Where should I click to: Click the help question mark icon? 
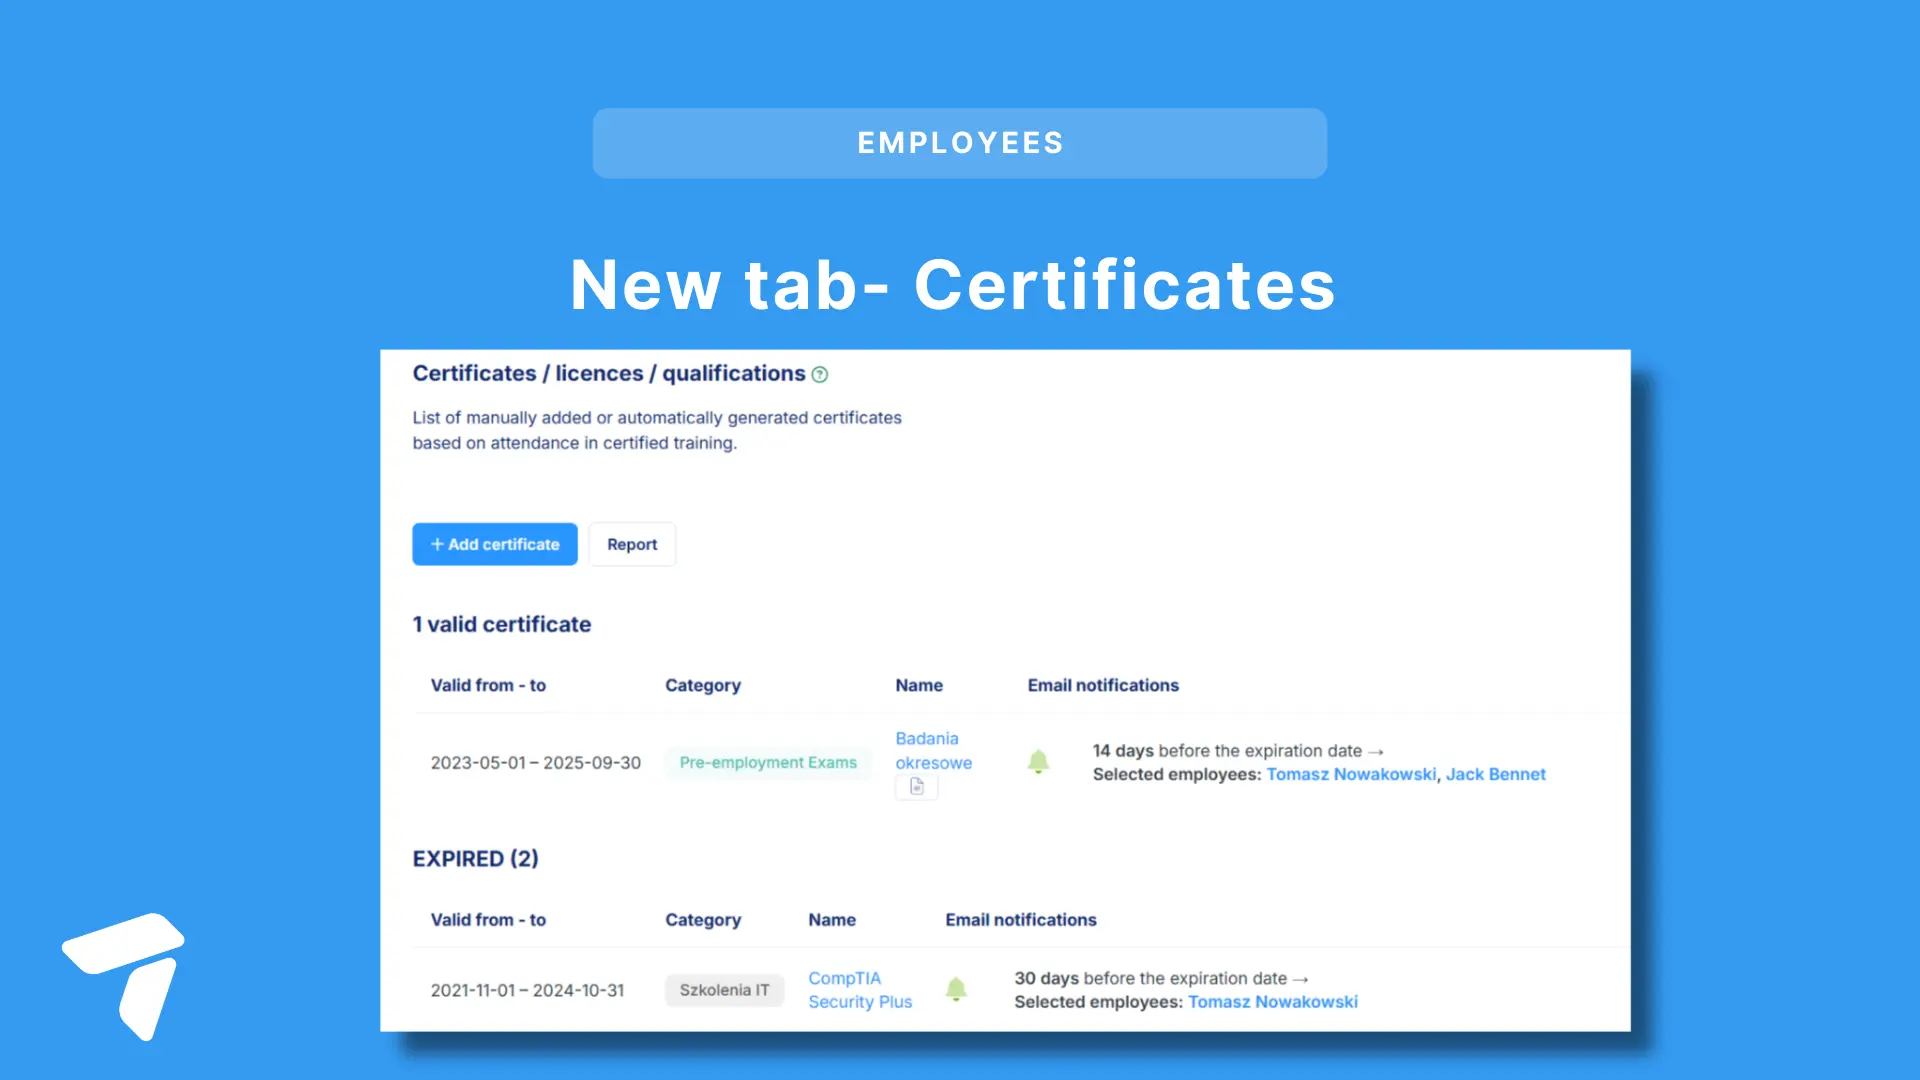click(820, 375)
